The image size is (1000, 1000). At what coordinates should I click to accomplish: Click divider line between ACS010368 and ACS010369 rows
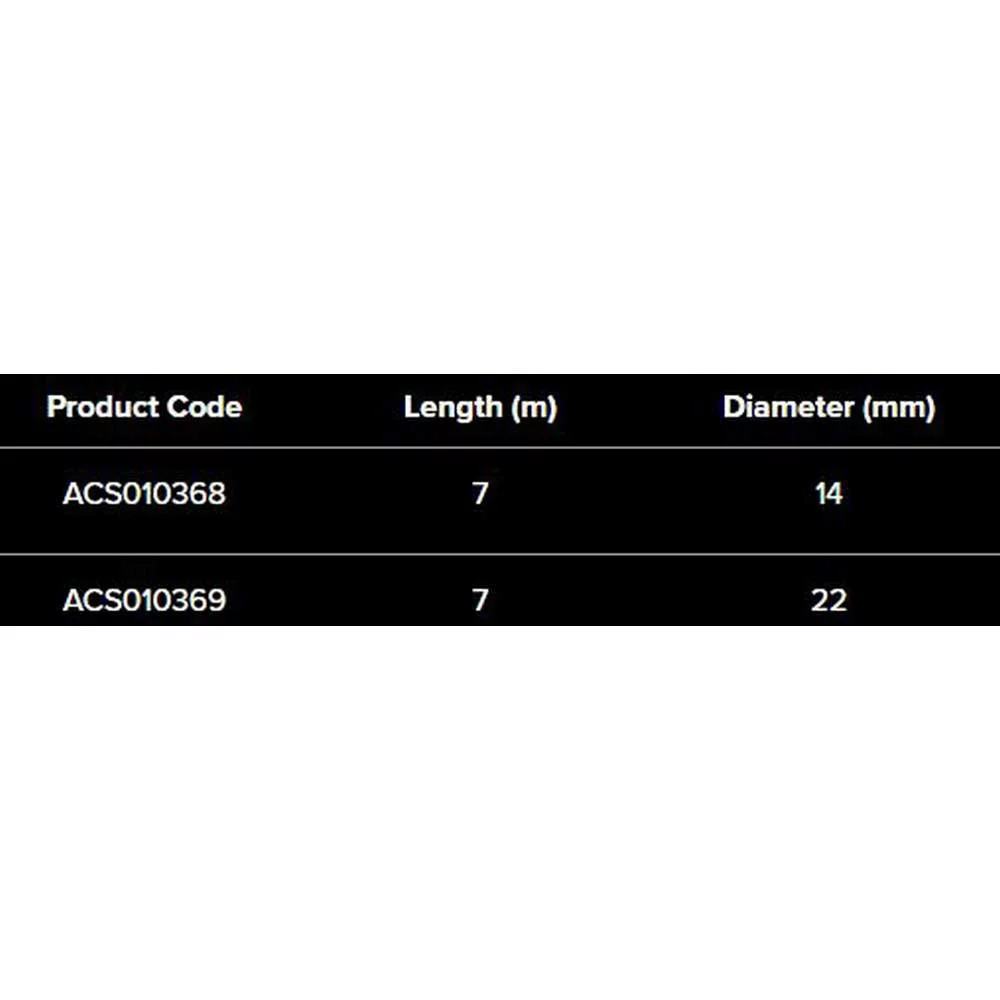click(500, 554)
